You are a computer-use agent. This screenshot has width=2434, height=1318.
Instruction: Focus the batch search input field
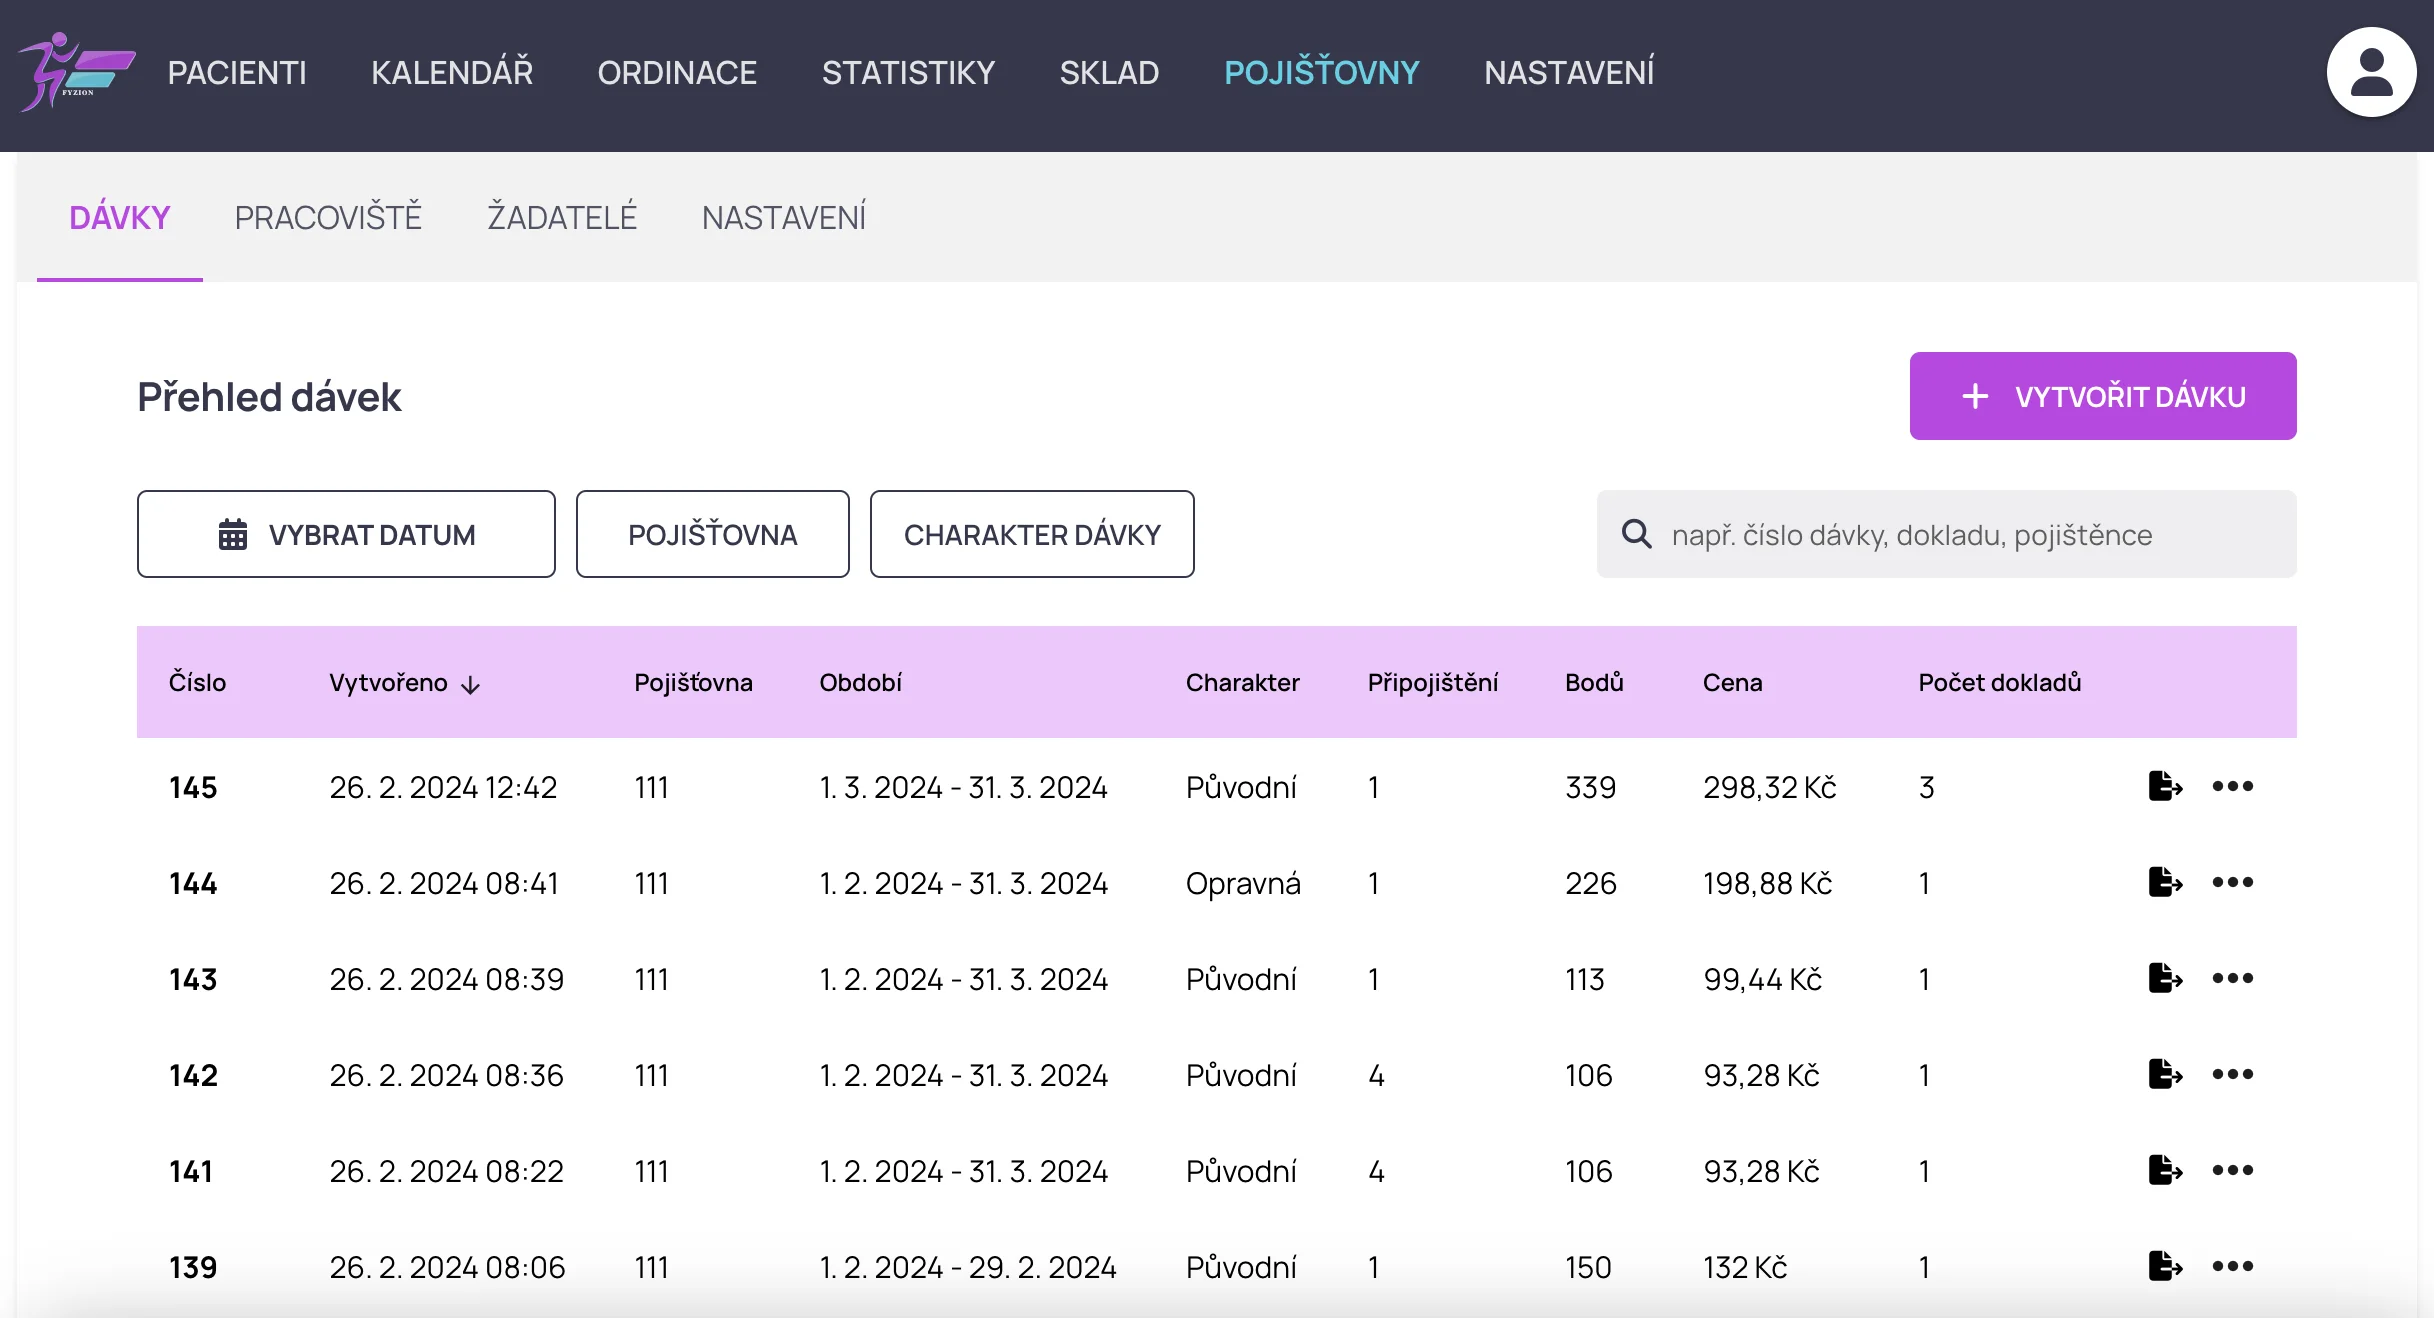tap(1960, 535)
